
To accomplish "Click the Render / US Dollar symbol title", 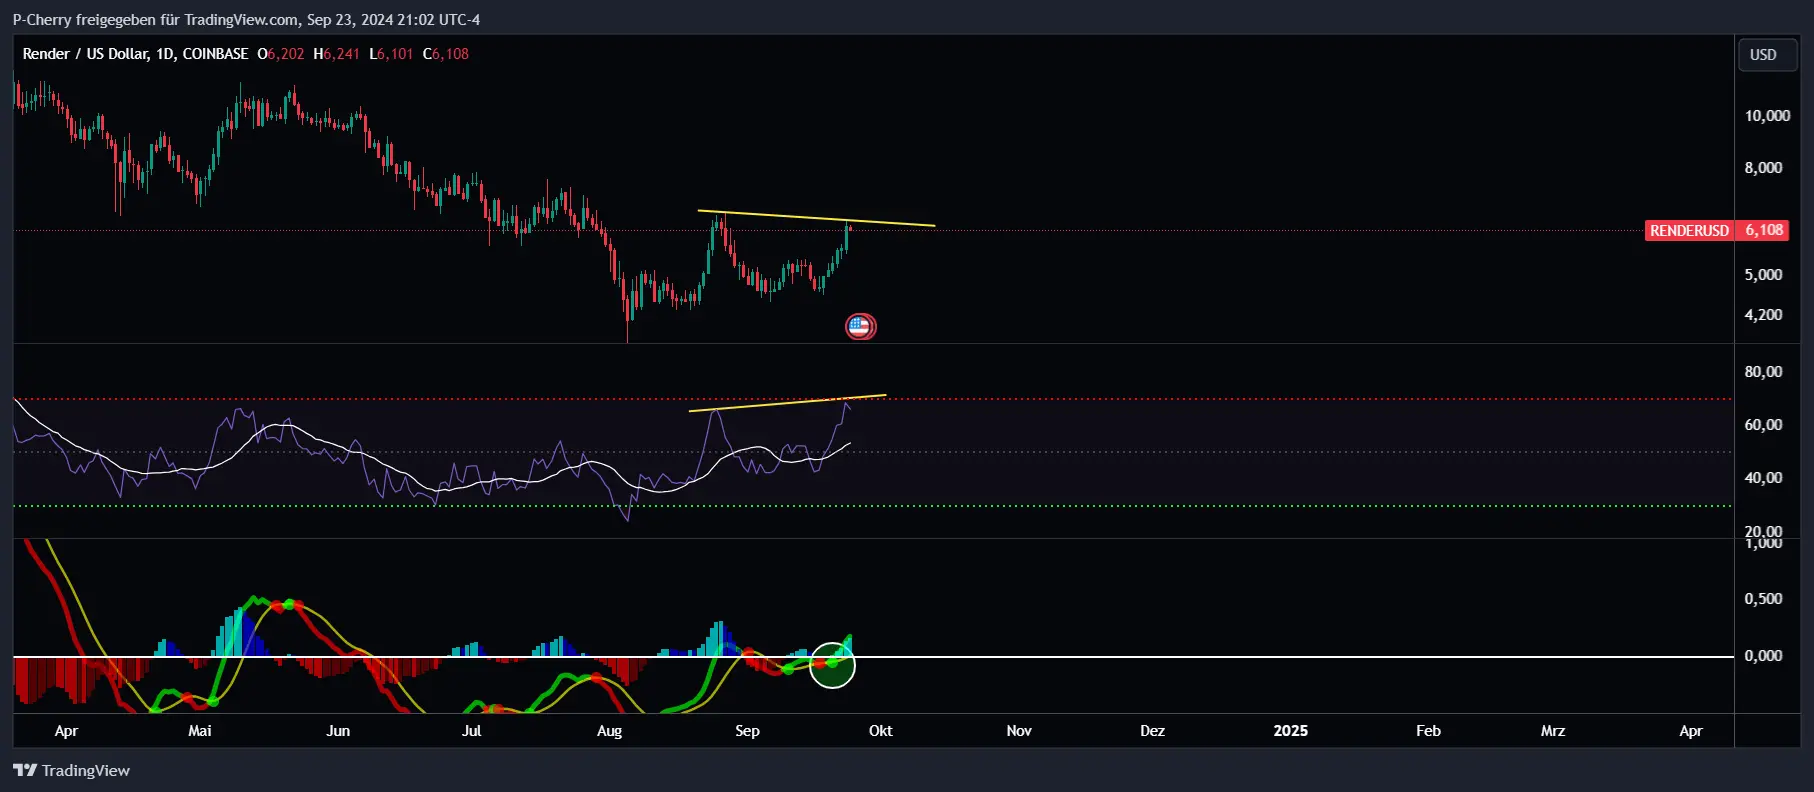I will tap(85, 54).
